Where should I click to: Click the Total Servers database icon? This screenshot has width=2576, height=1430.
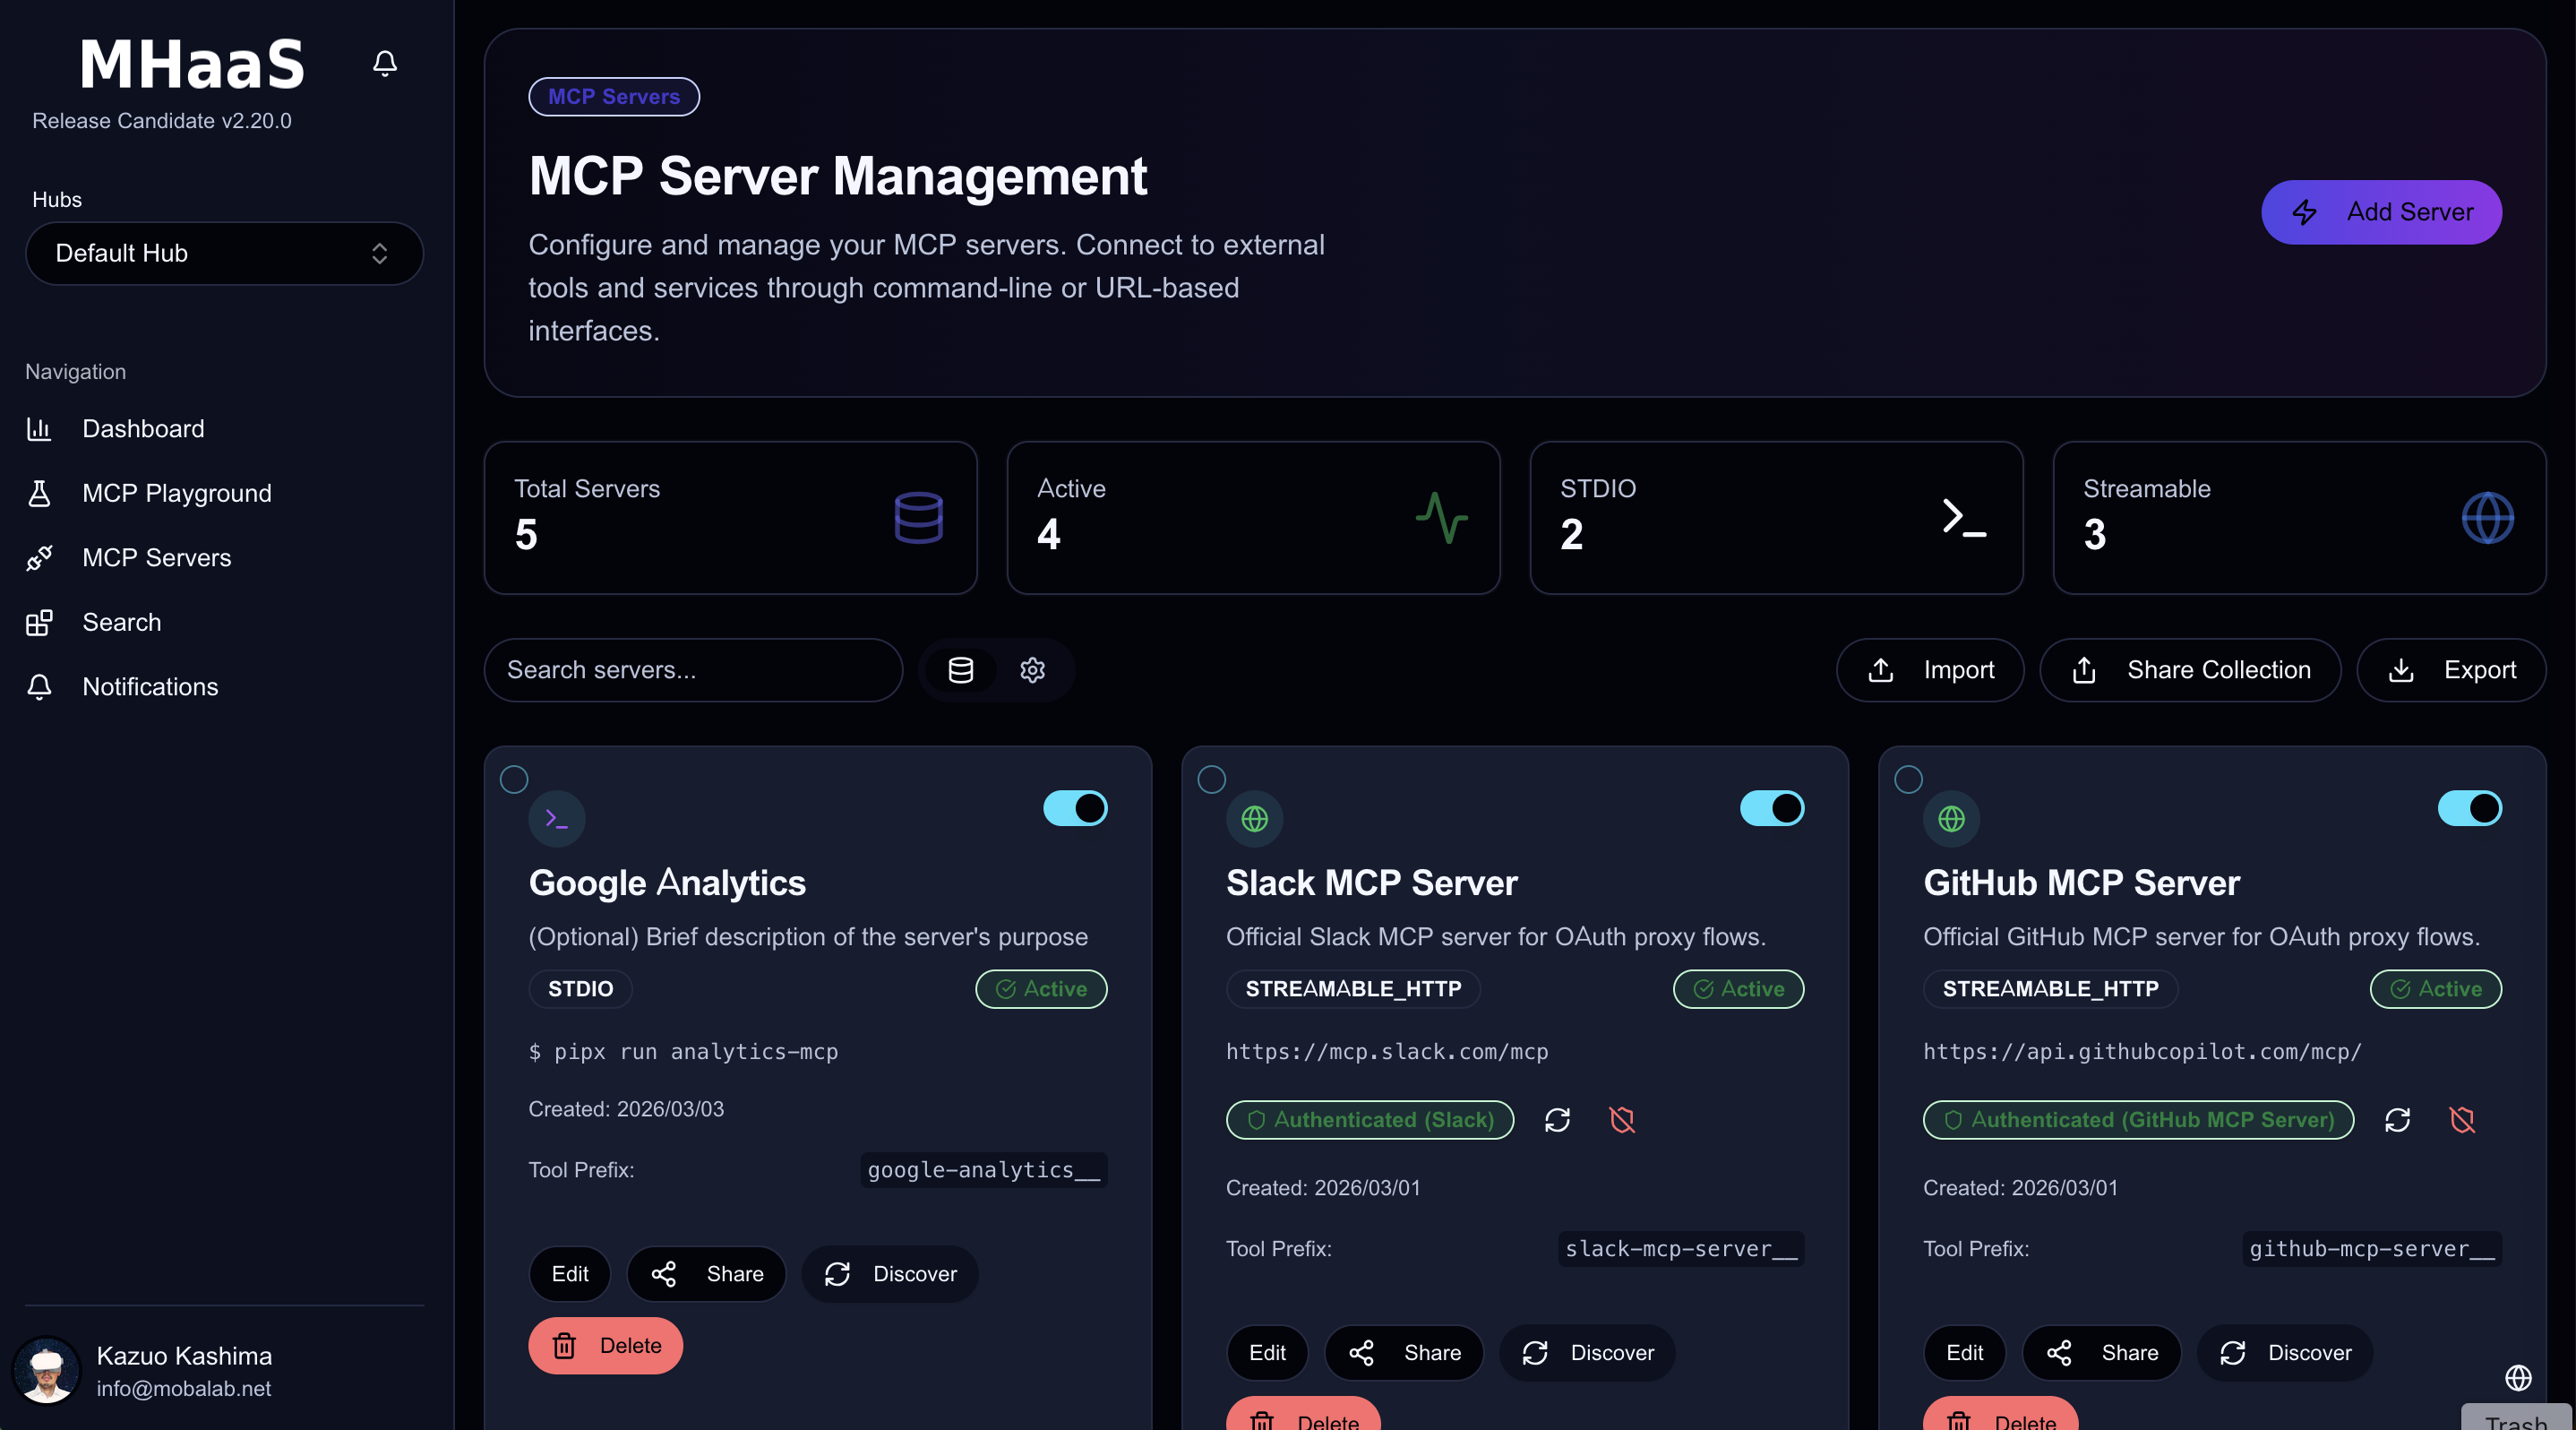[918, 518]
